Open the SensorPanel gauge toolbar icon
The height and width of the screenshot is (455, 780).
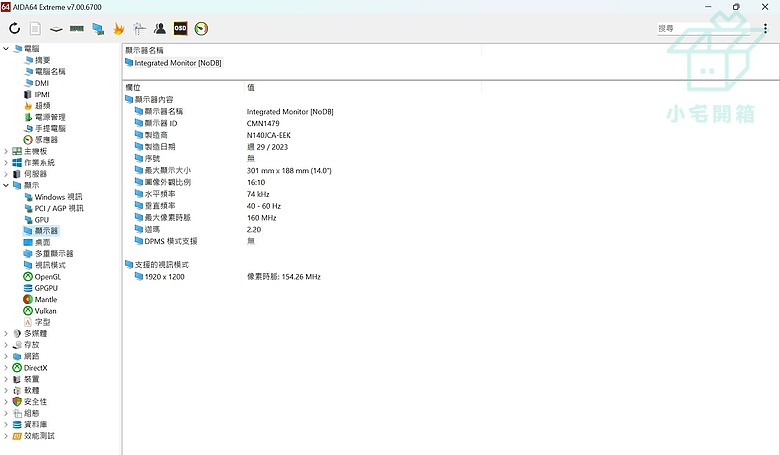coord(201,28)
